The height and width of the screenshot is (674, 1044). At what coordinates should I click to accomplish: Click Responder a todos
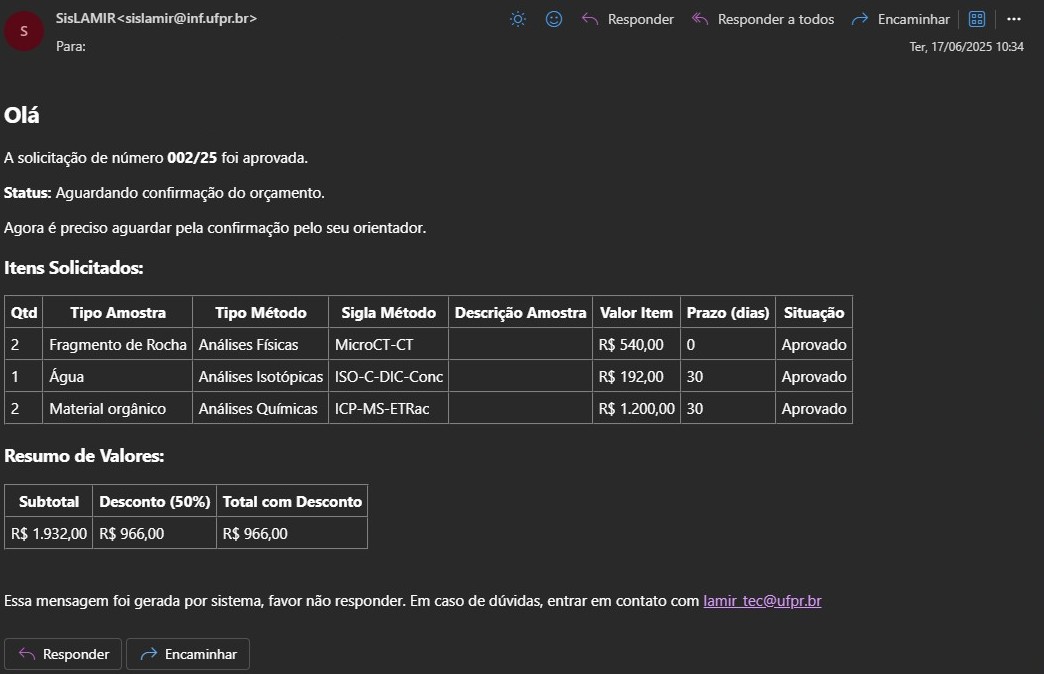[x=763, y=19]
